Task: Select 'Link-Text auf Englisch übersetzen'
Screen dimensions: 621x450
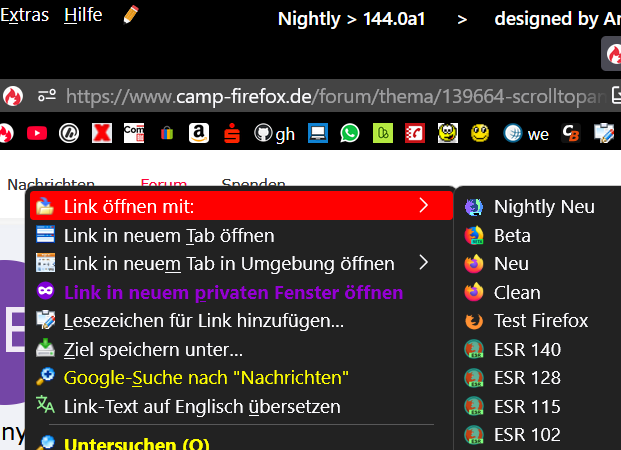Action: tap(241, 406)
